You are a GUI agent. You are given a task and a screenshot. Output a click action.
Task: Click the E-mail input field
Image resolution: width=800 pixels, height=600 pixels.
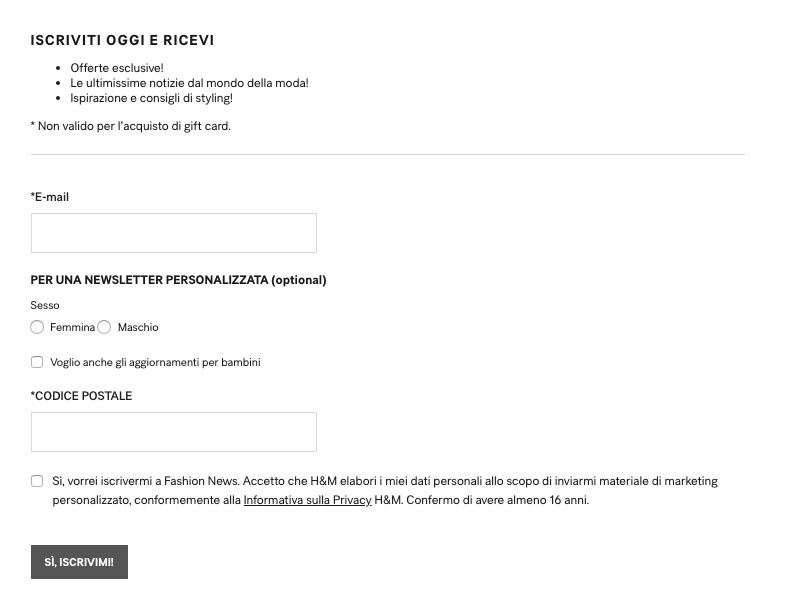[x=173, y=233]
